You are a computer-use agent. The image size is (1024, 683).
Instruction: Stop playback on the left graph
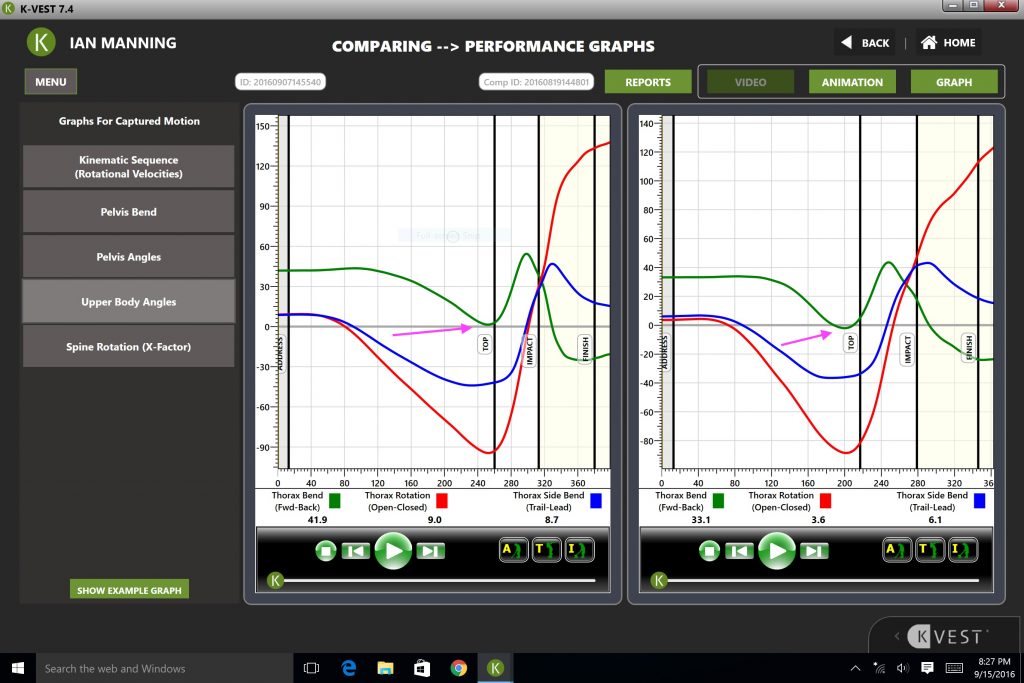coord(326,551)
